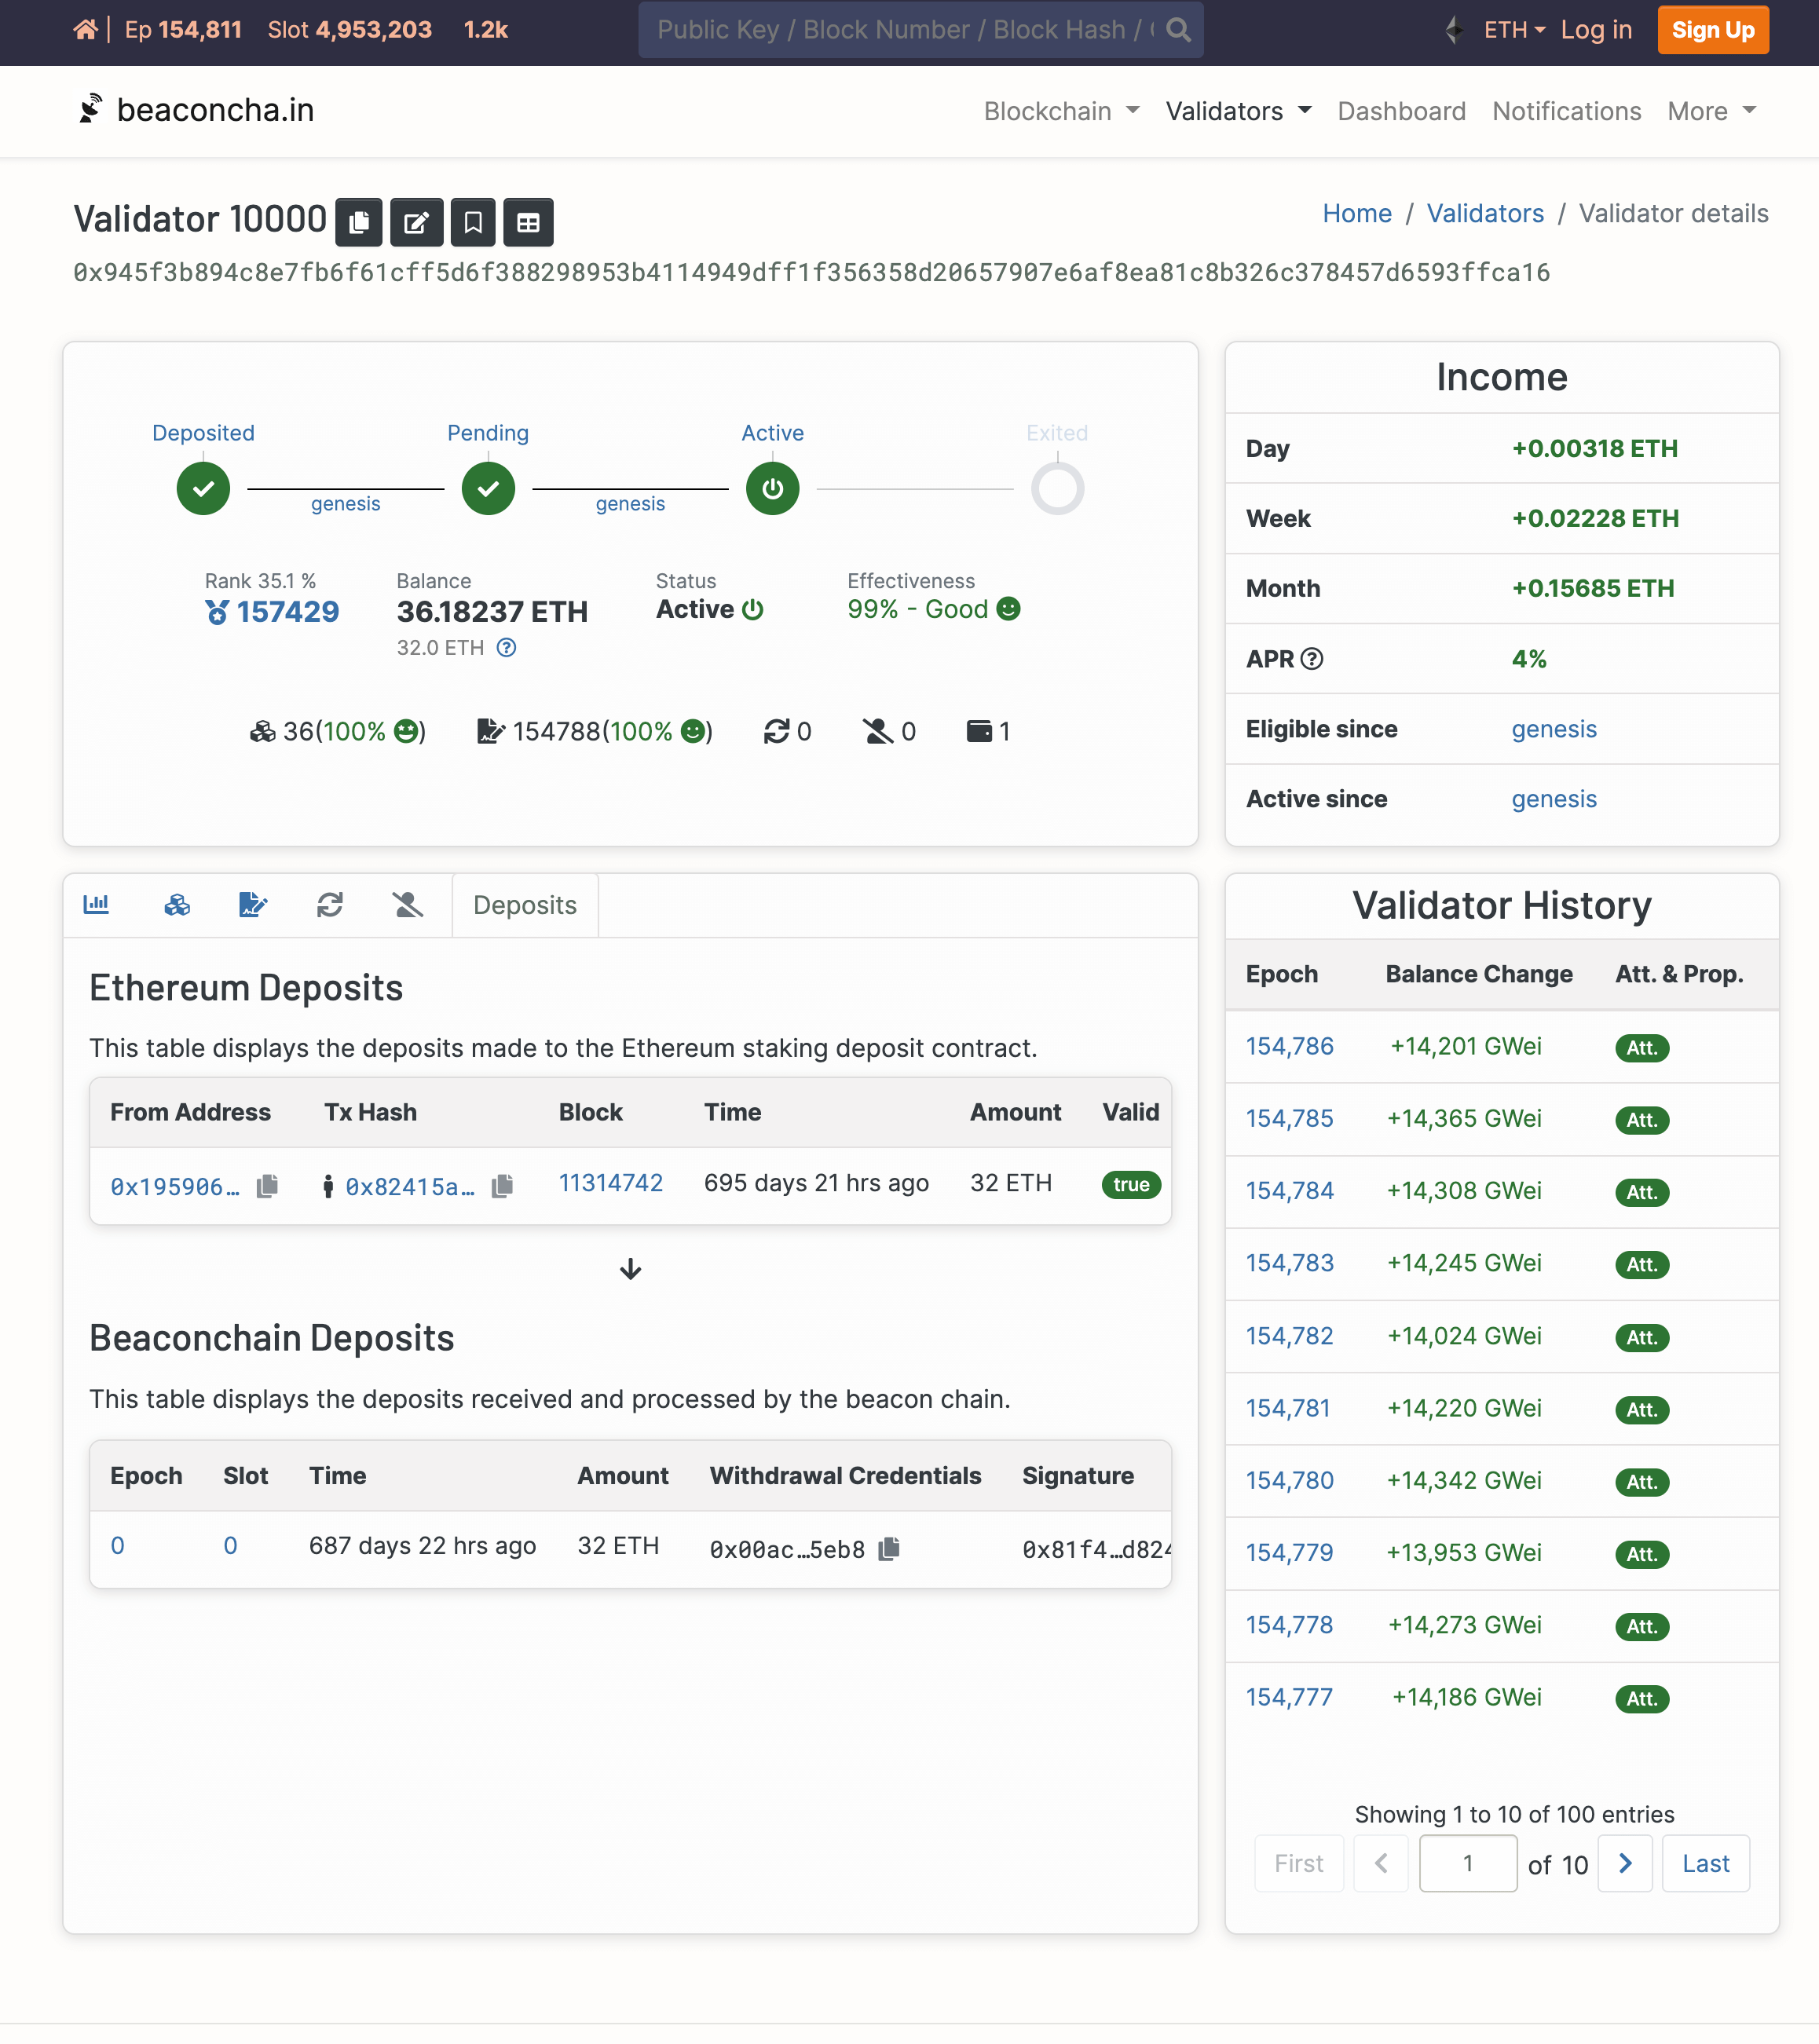
Task: Open the Slashings tab icon
Action: [407, 905]
